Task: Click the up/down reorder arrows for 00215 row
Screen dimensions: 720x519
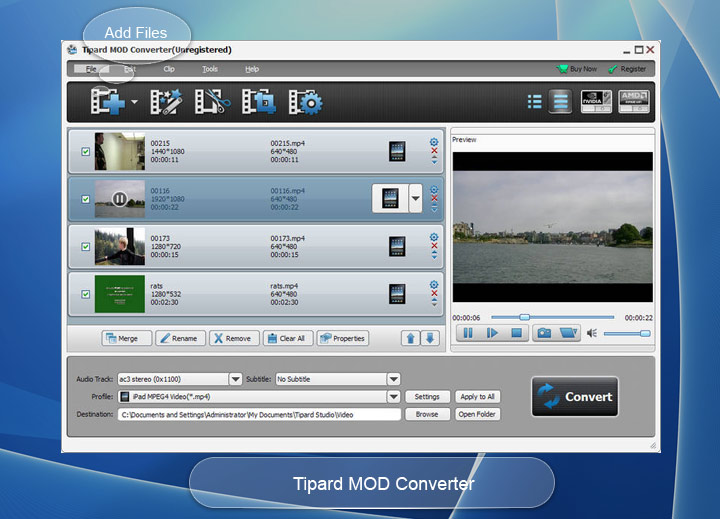Action: click(434, 160)
